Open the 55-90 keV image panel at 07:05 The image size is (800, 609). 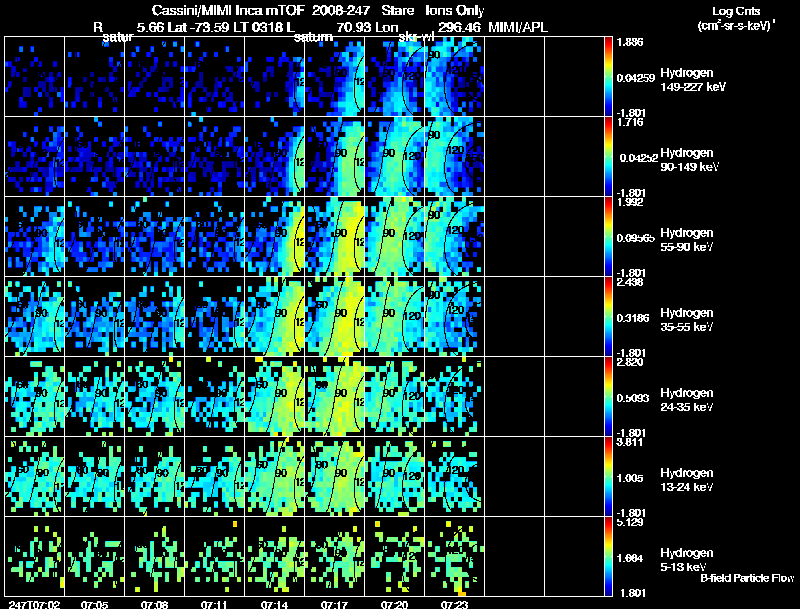(94, 237)
